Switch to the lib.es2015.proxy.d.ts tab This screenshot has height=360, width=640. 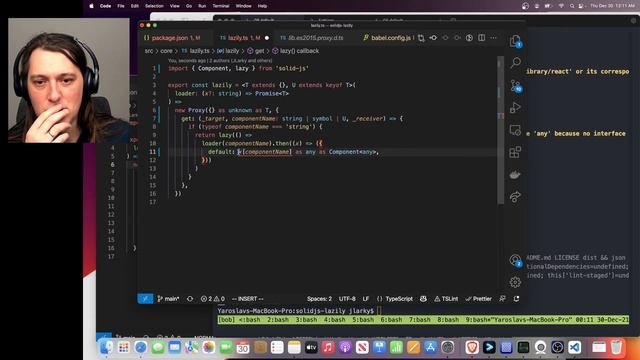coord(312,38)
